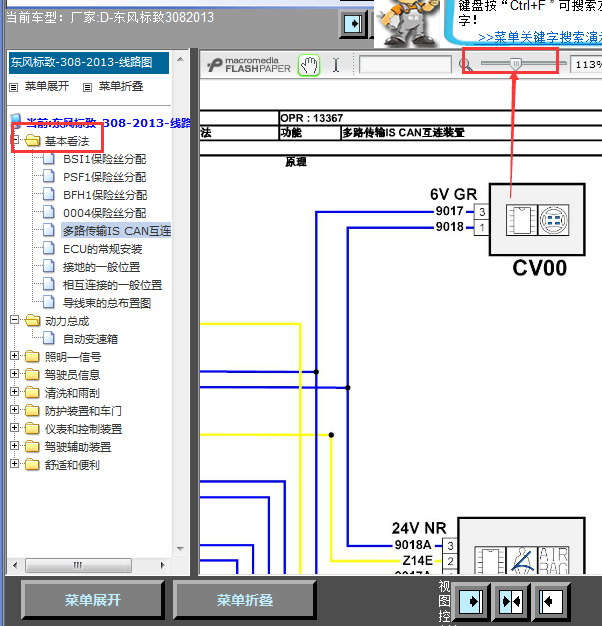Click the 基本看法 folder icon
The image size is (602, 626).
[x=33, y=141]
